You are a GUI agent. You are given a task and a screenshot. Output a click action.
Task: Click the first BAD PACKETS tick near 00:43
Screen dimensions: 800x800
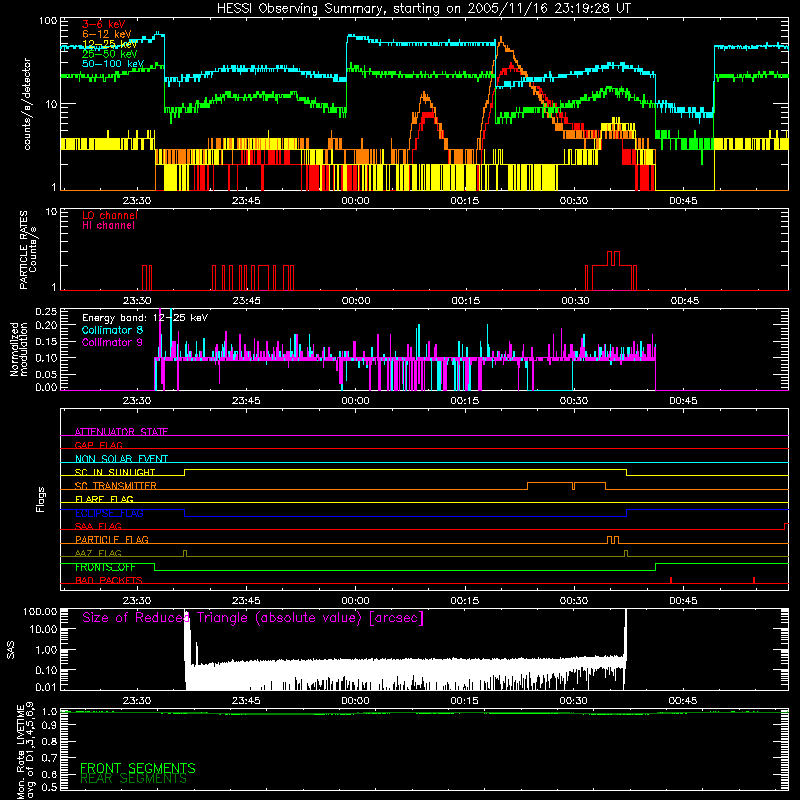click(x=671, y=580)
